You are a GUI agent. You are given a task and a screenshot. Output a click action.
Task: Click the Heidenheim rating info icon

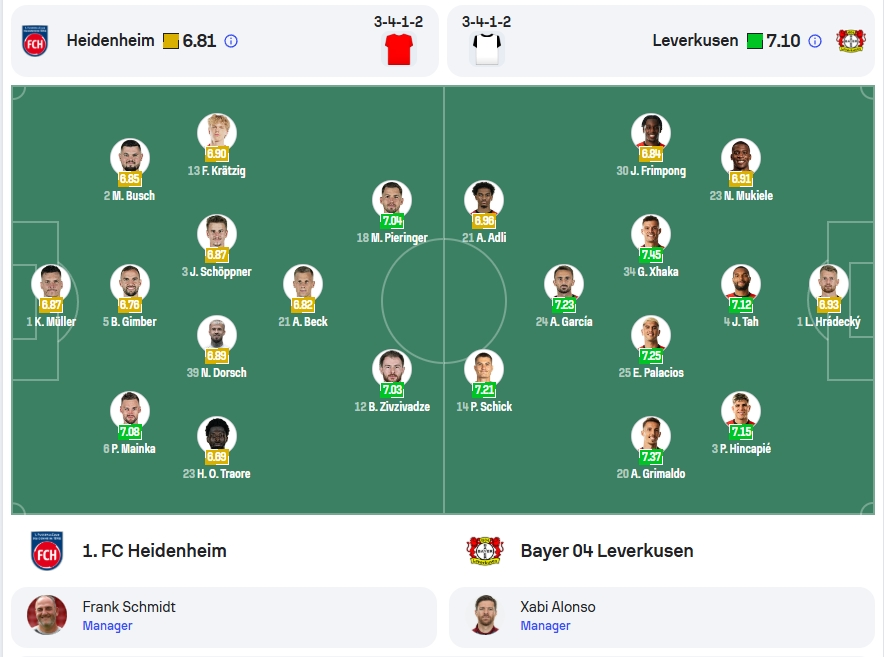tap(231, 41)
